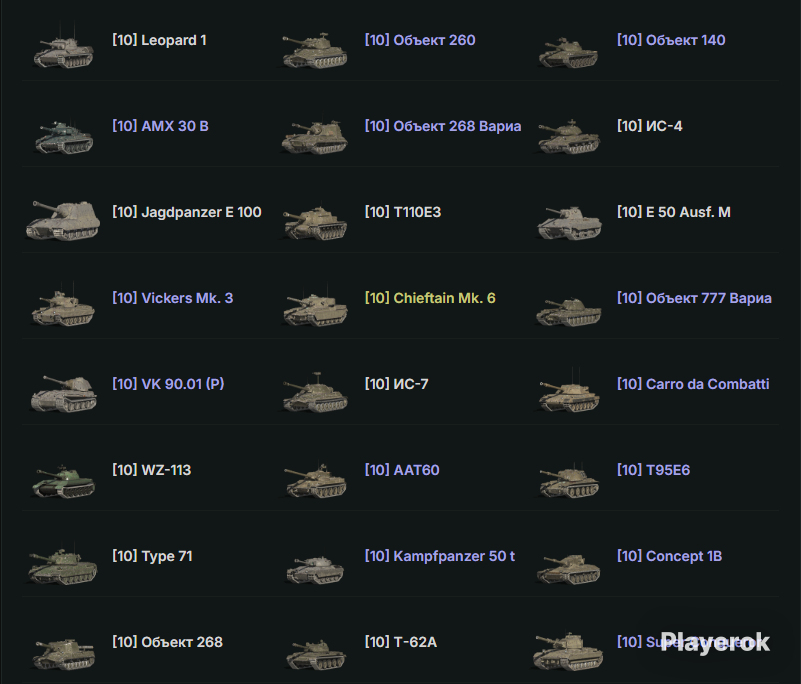Select the E 50 Ausf. M tank icon
Image resolution: width=801 pixels, height=684 pixels.
point(569,223)
